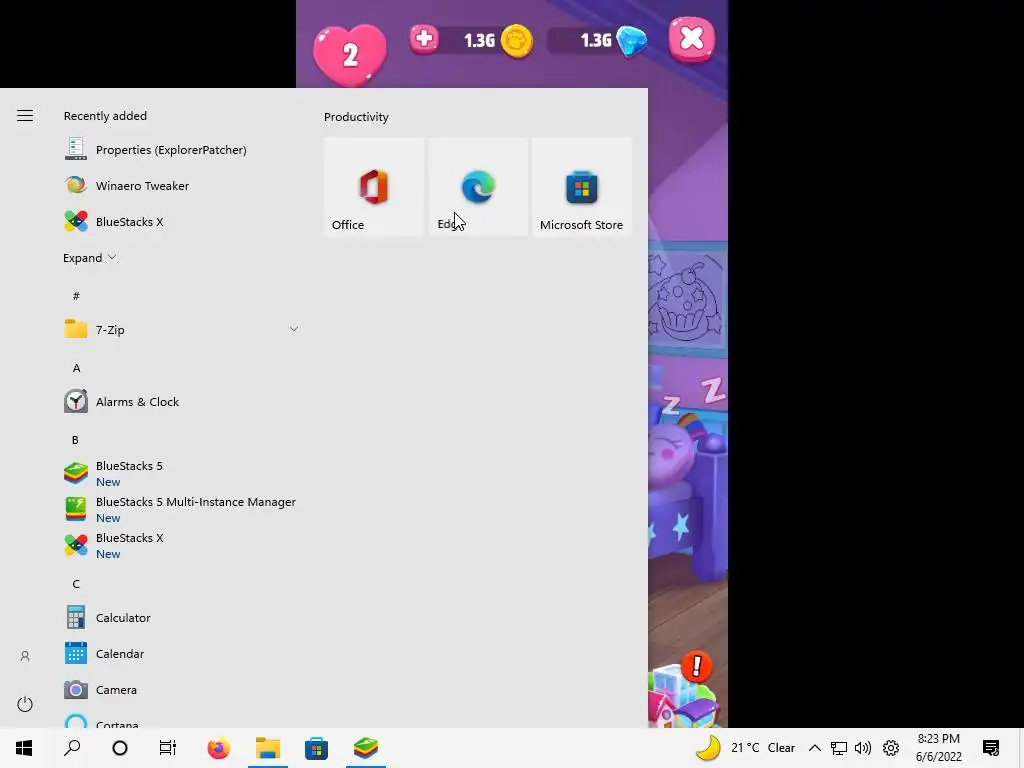1024x768 pixels.
Task: Click the pink plus button for coins in game
Action: pos(424,39)
